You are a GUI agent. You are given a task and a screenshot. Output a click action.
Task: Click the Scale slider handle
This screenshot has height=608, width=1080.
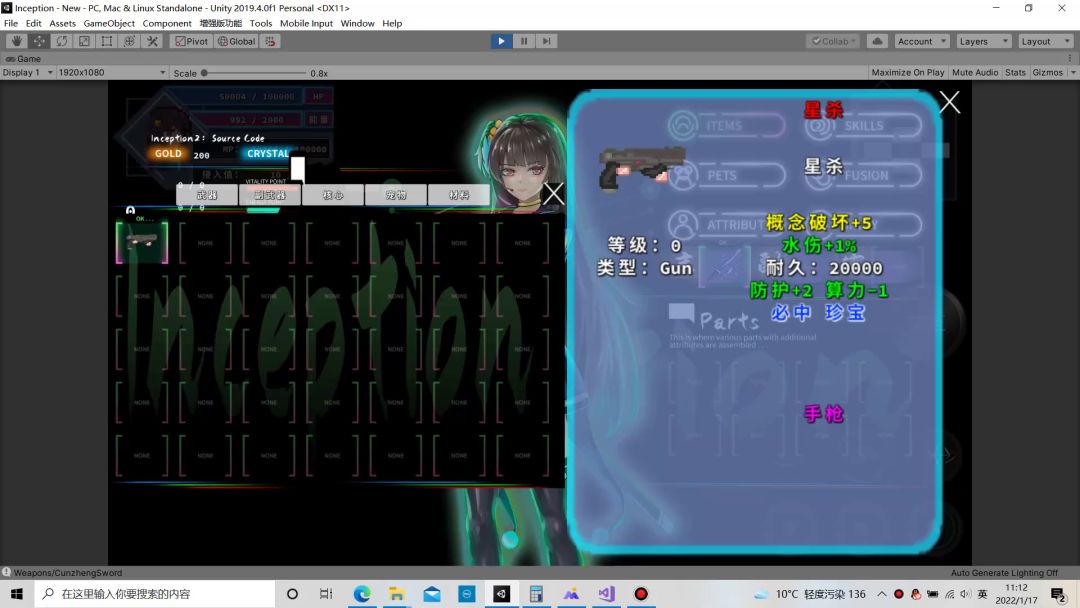coord(204,73)
